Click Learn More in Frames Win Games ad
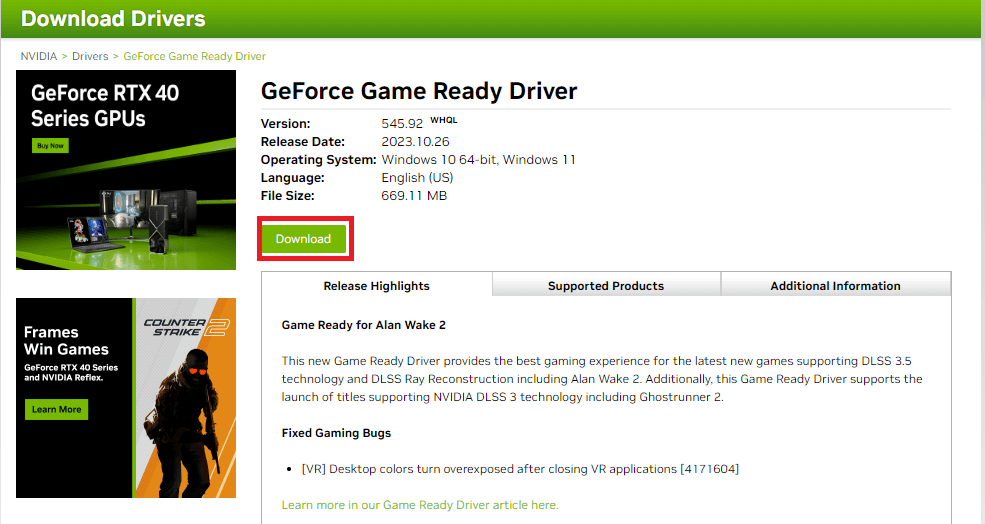985x524 pixels. click(56, 410)
